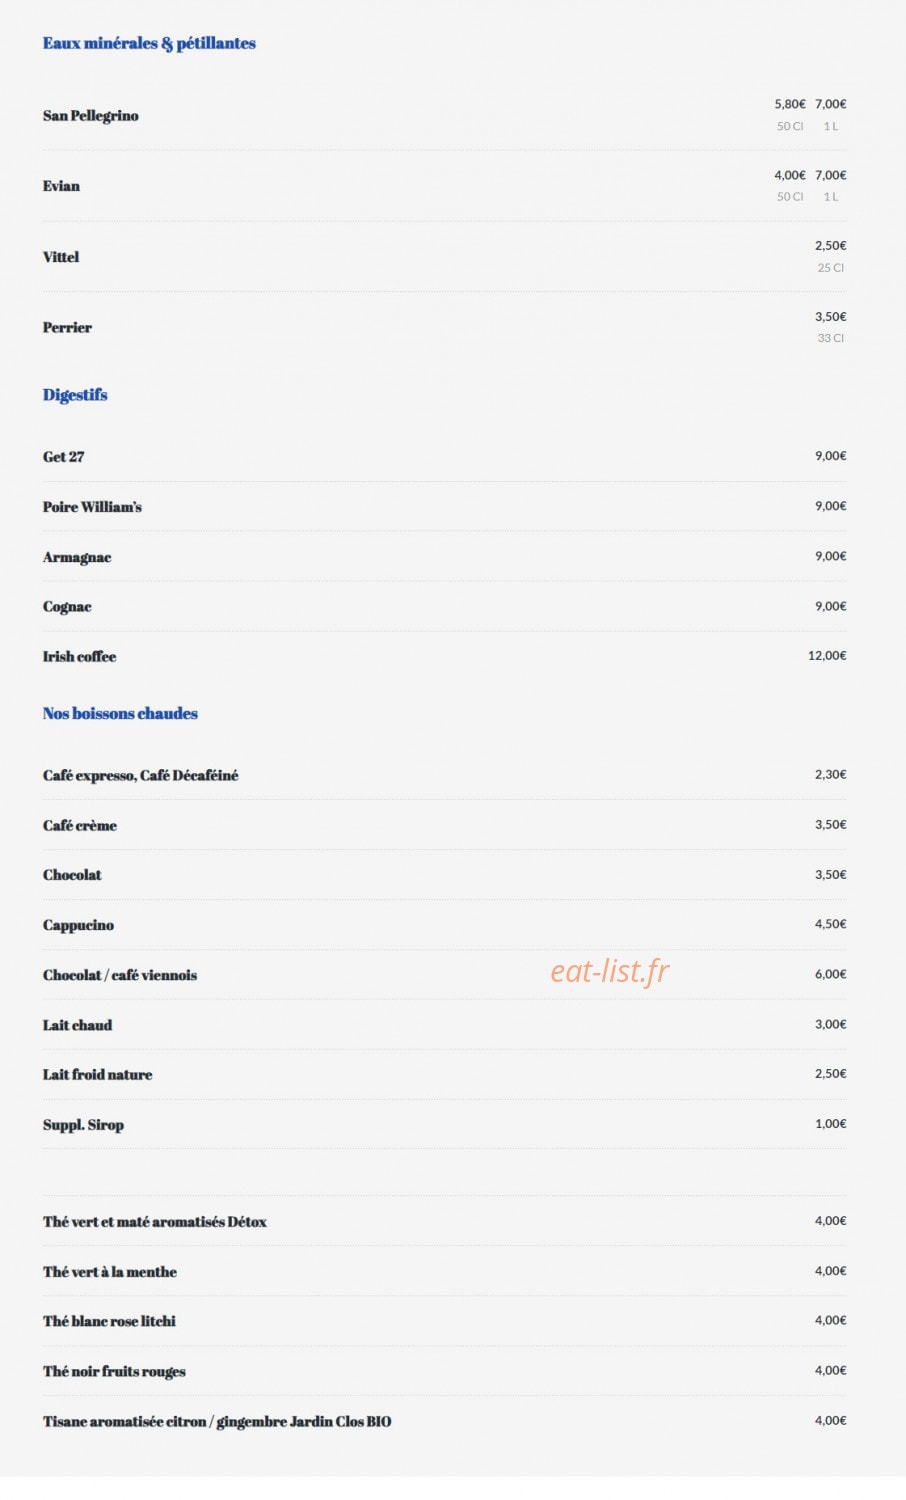Click the Digestifs section heading

75,395
